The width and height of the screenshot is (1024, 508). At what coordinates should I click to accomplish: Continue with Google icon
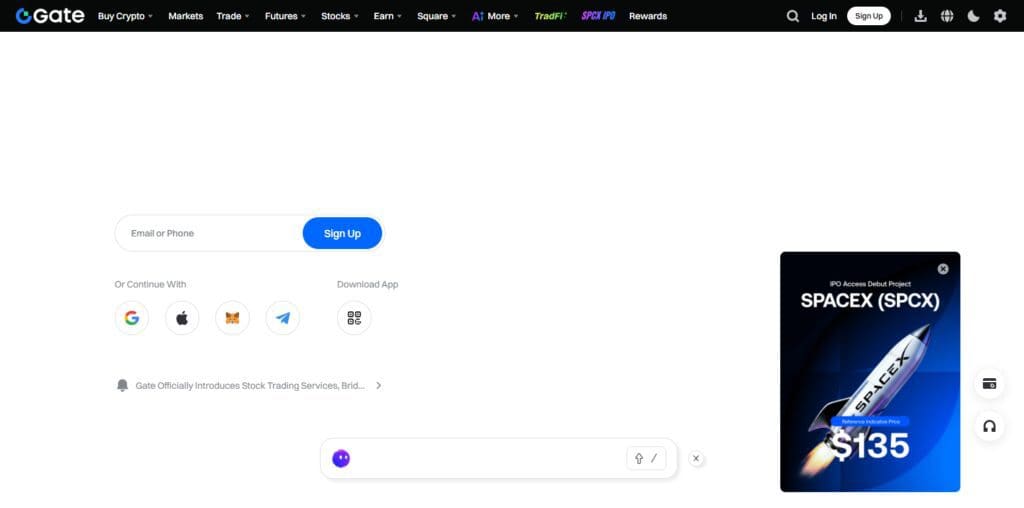(132, 318)
